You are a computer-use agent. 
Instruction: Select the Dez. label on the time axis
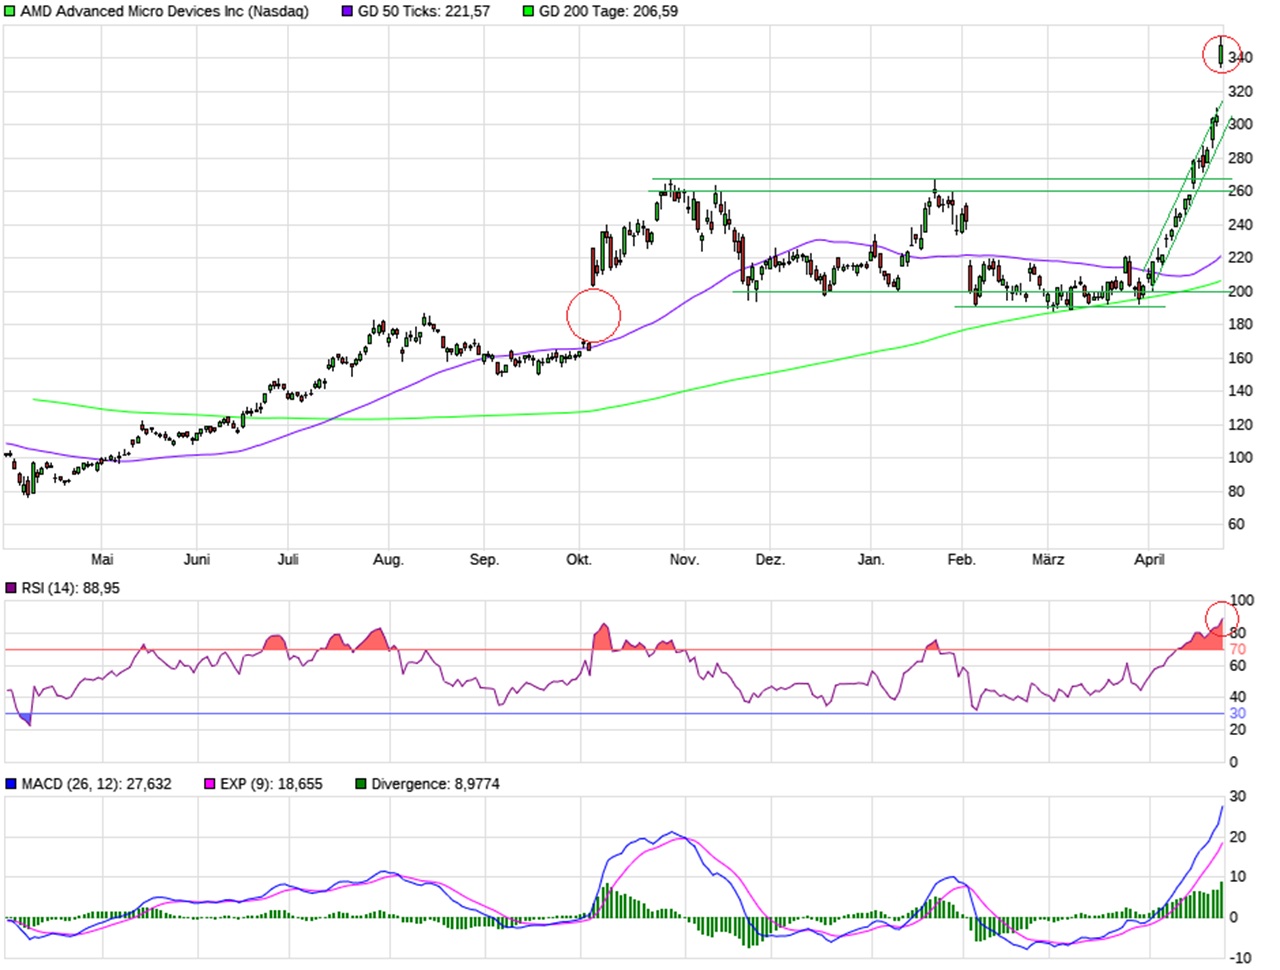tap(771, 560)
